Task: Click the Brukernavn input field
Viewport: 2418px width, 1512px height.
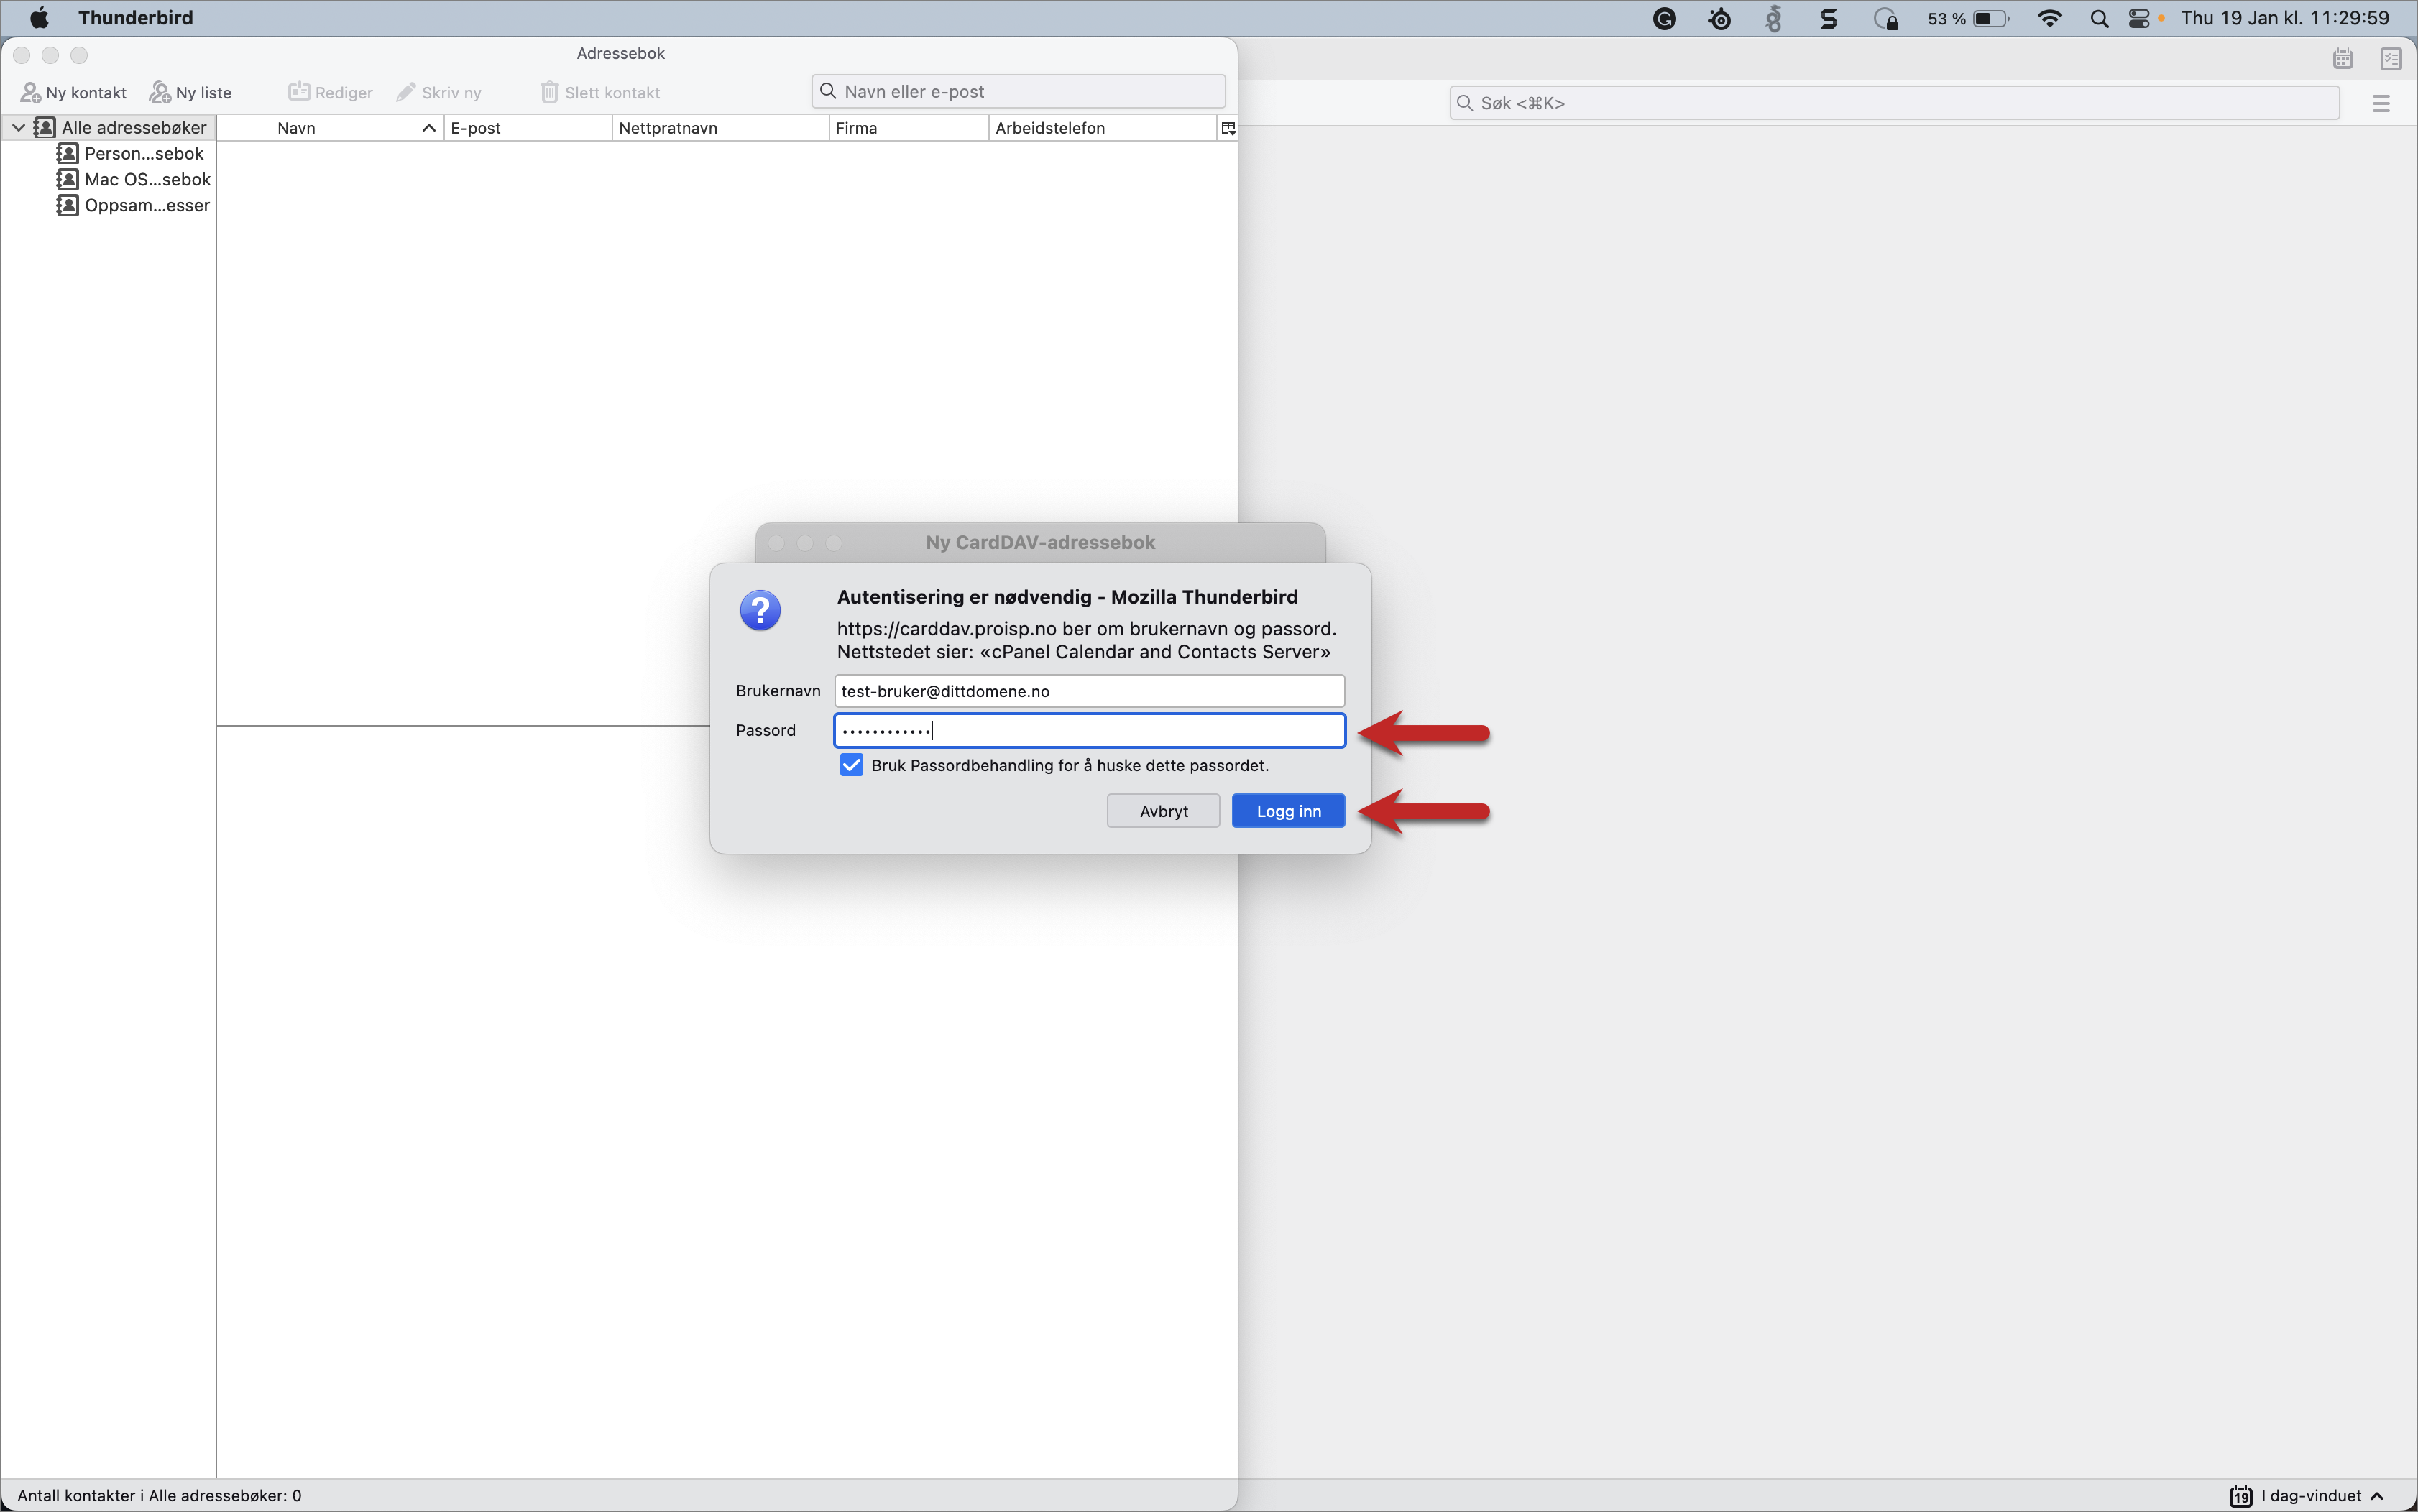Action: [x=1089, y=691]
